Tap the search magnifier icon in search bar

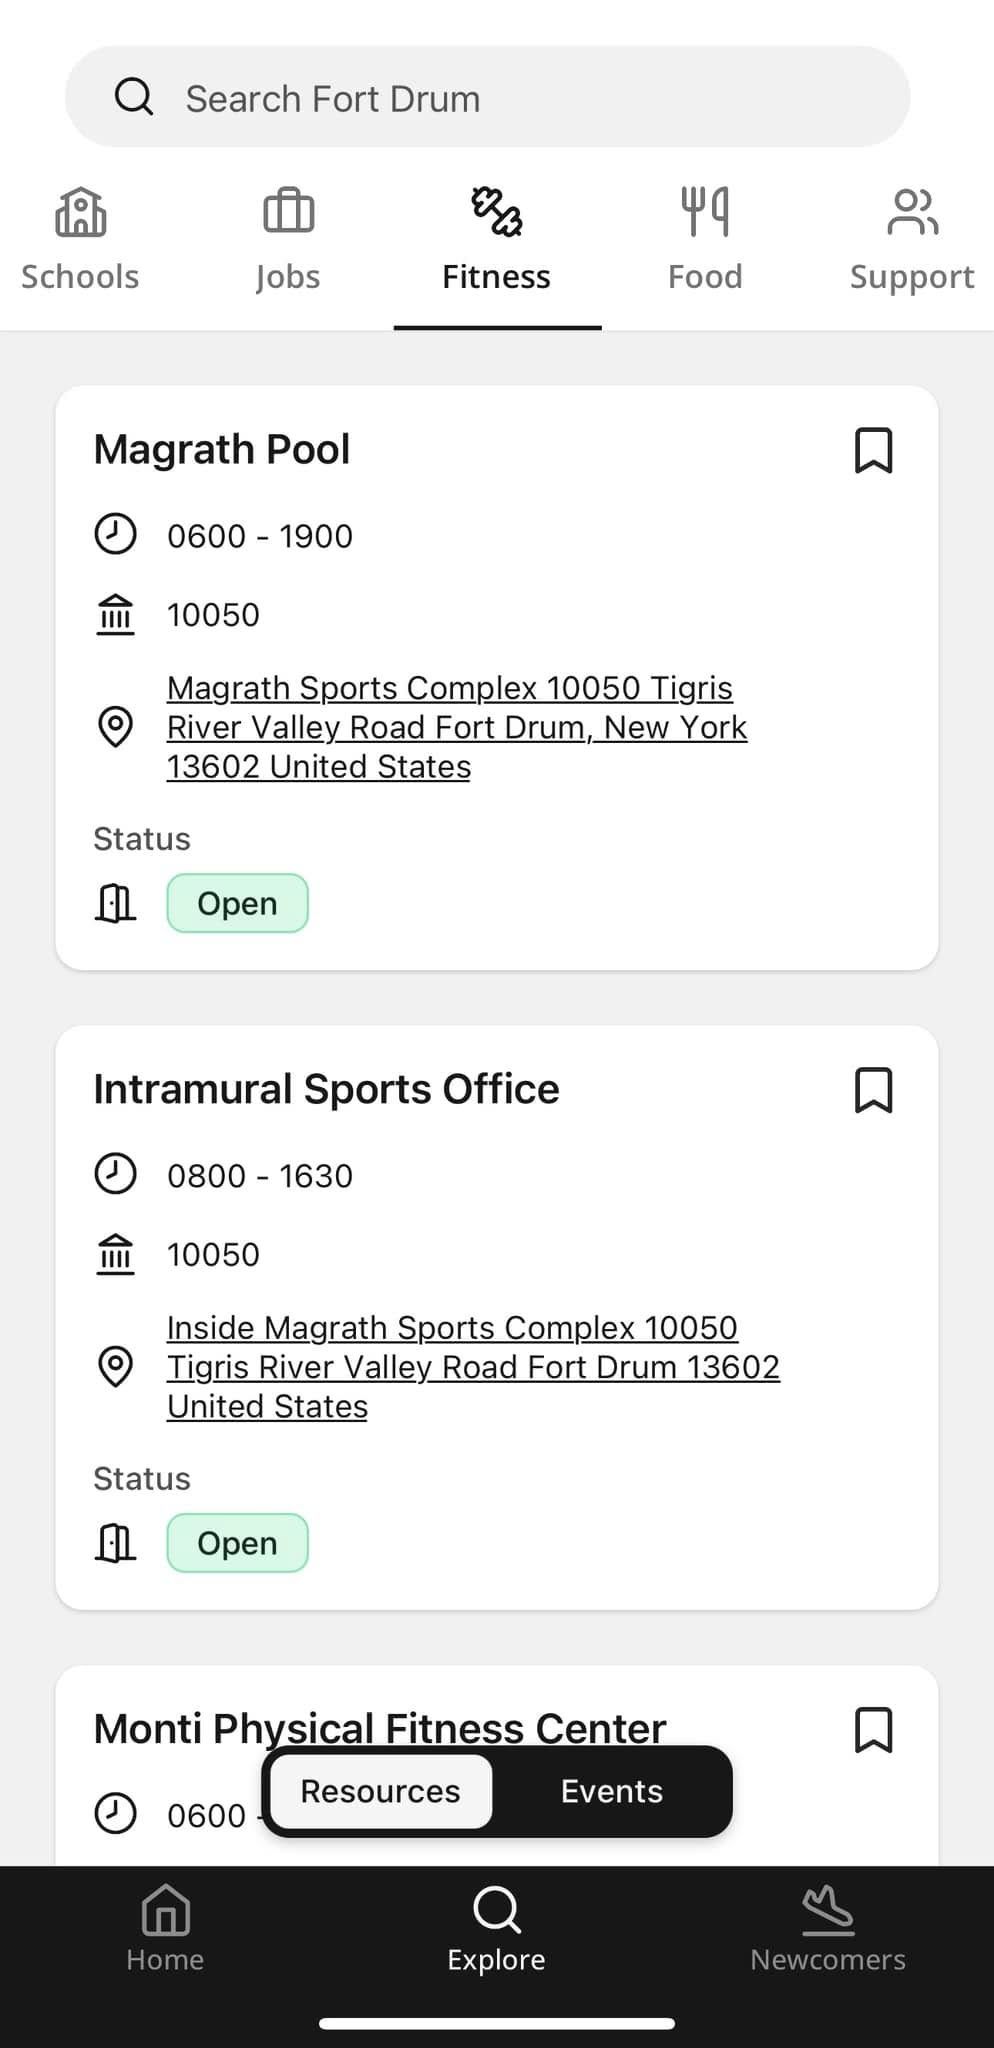click(134, 98)
